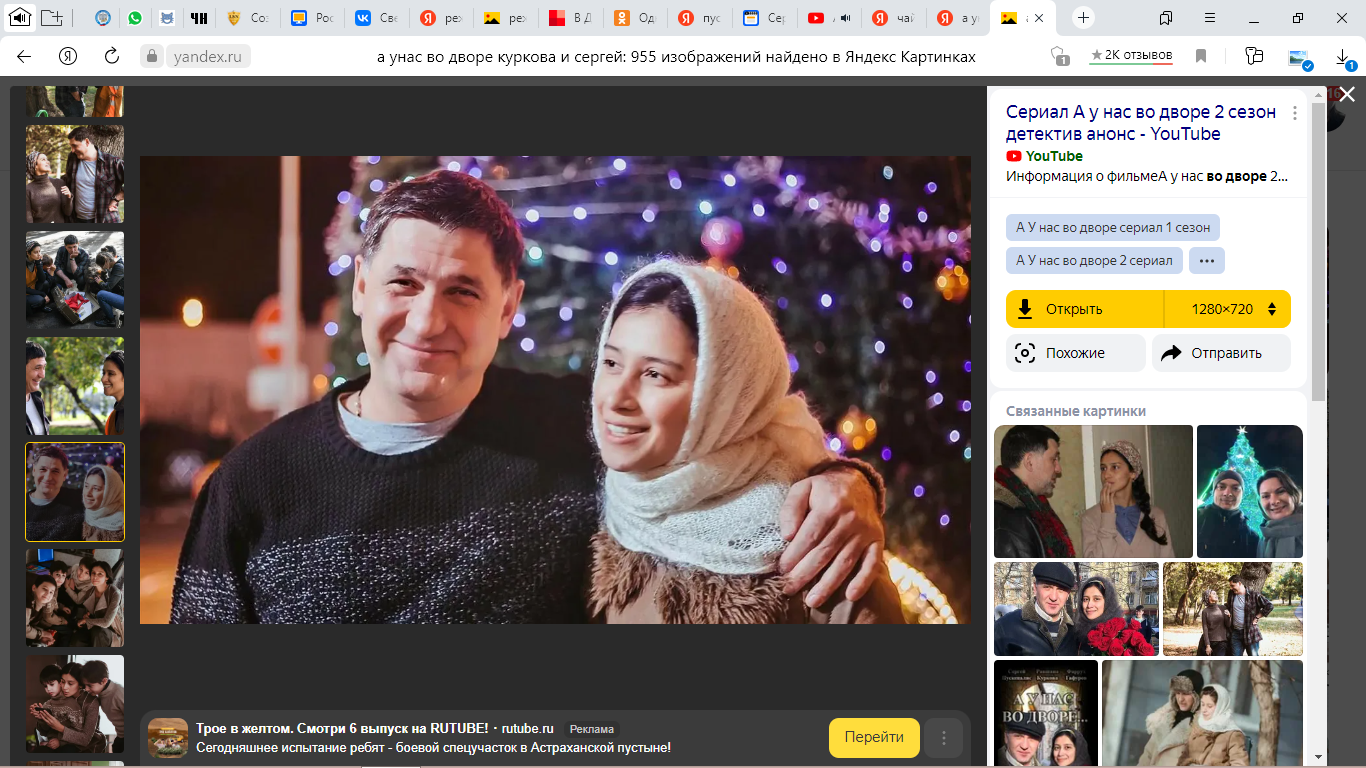Image resolution: width=1366 pixels, height=768 pixels.
Task: Click the yellow Перейти ad button
Action: (873, 737)
